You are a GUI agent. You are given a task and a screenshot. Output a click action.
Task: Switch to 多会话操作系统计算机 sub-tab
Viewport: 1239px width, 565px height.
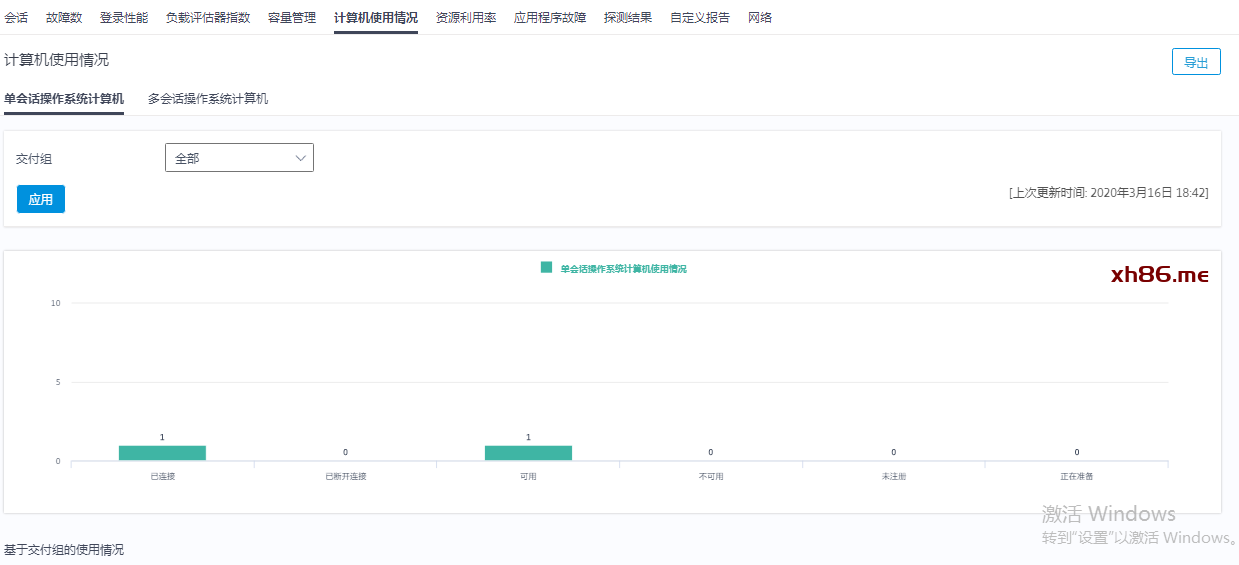(x=208, y=99)
